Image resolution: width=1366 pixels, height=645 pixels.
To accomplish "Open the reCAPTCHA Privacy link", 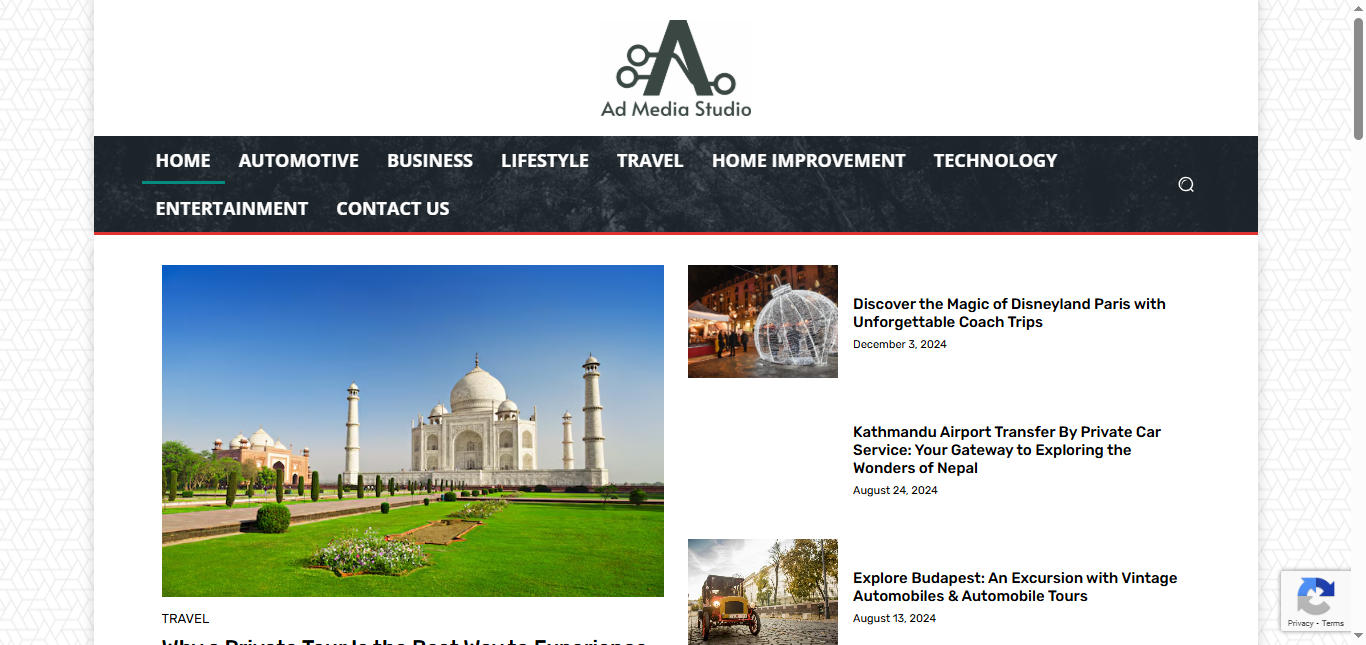I will click(1300, 623).
